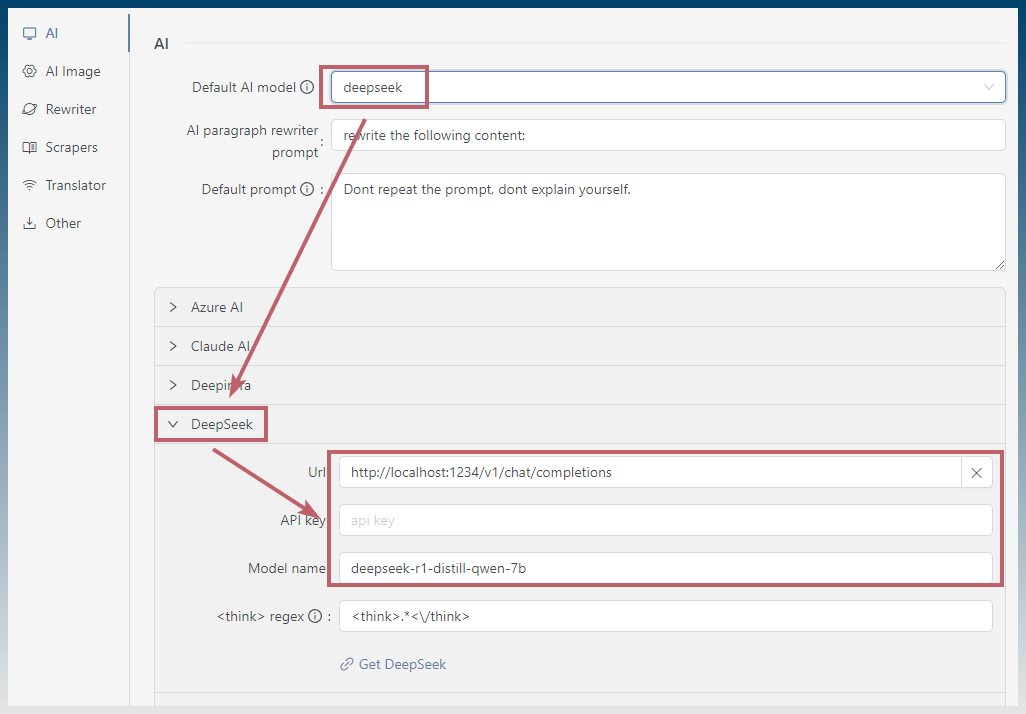Expand the Claude AI section

(x=580, y=346)
